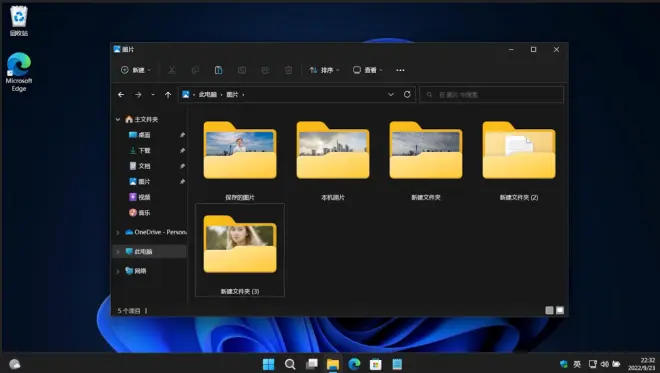Click the paste clipboard icon

pyautogui.click(x=218, y=70)
